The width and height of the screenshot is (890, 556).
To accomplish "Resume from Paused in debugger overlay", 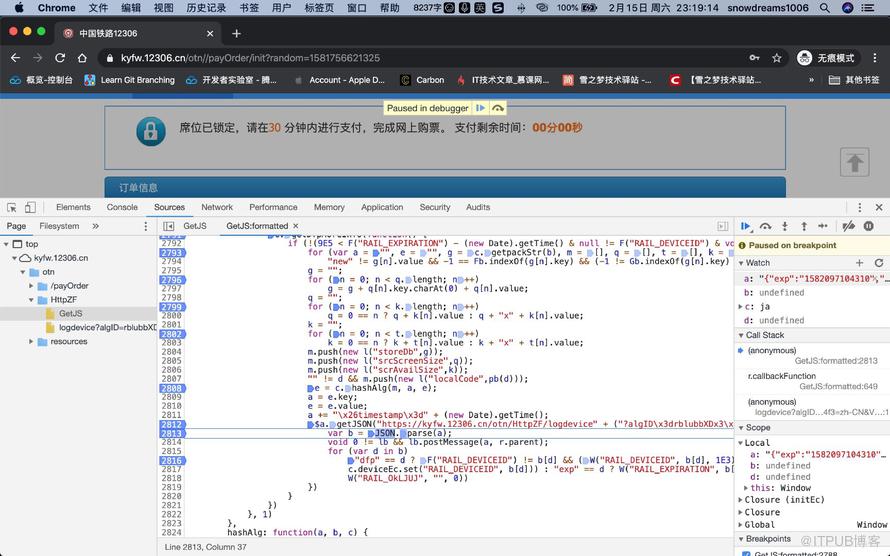I will pos(480,108).
